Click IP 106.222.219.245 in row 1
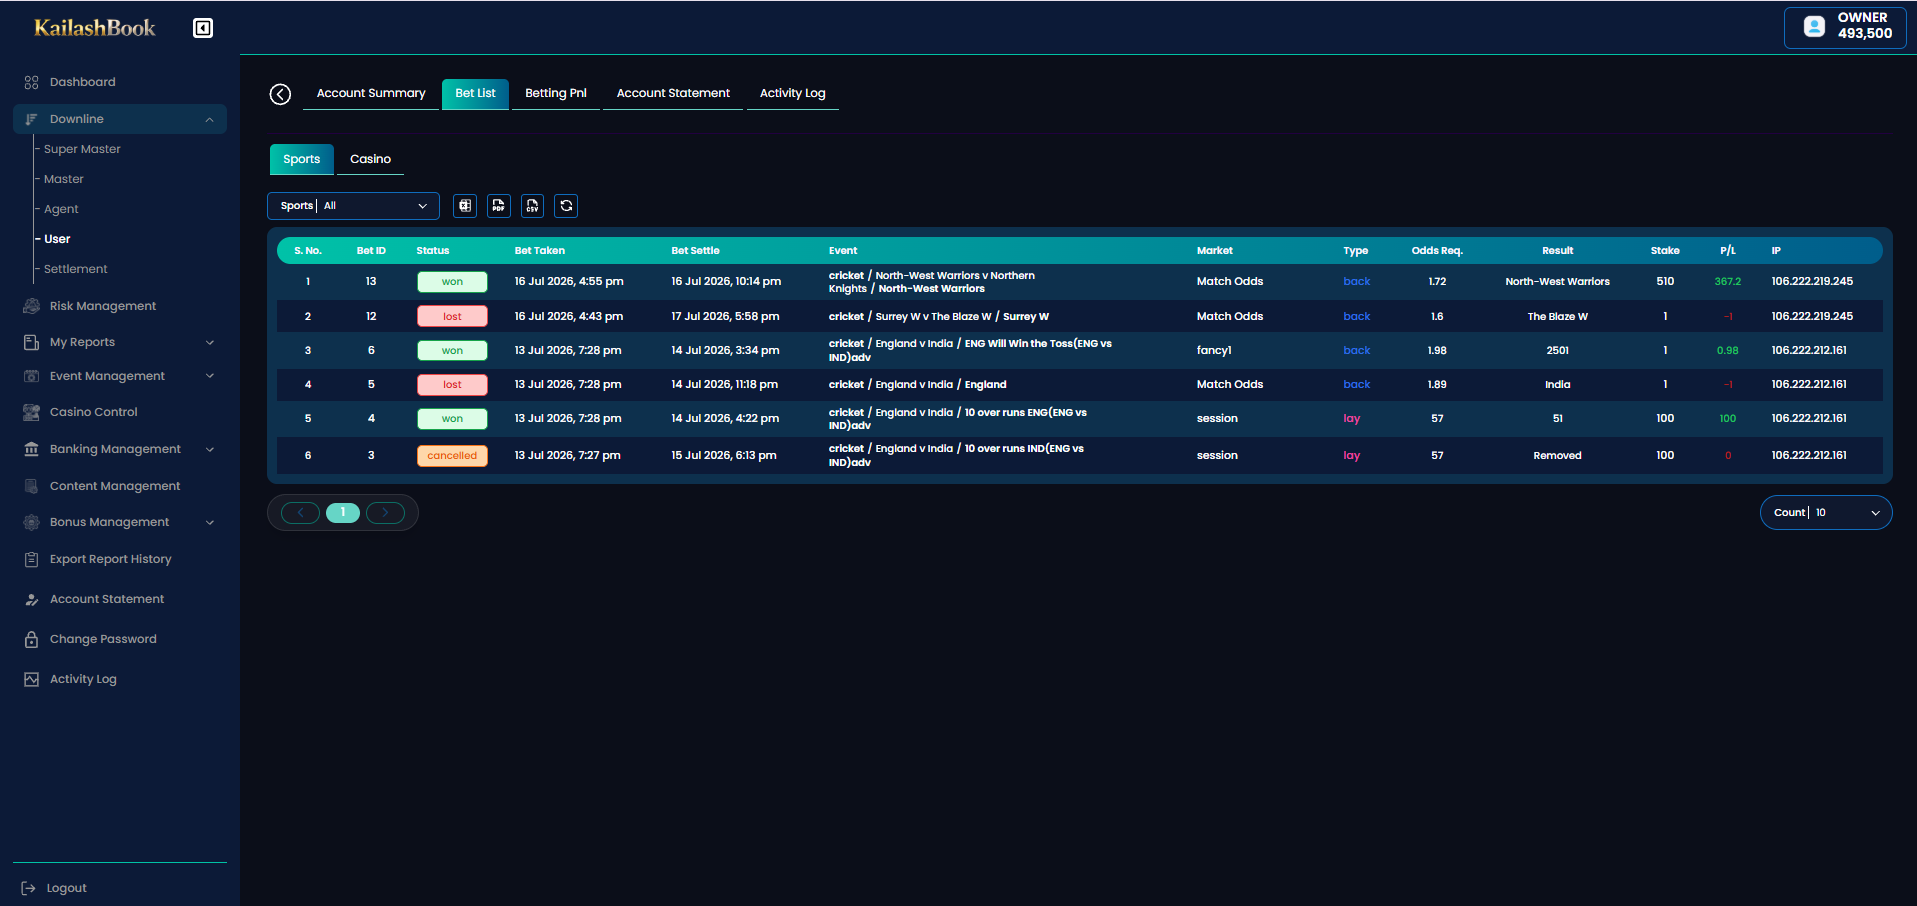 pos(1812,282)
